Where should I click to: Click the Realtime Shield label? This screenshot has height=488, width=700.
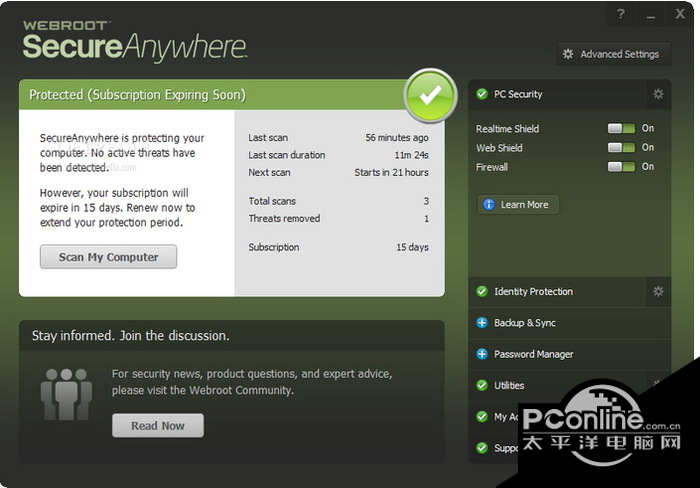(507, 129)
